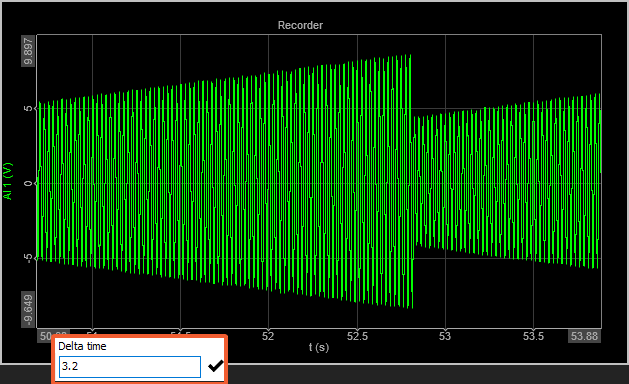Confirm delta time with the checkmark

click(x=215, y=366)
